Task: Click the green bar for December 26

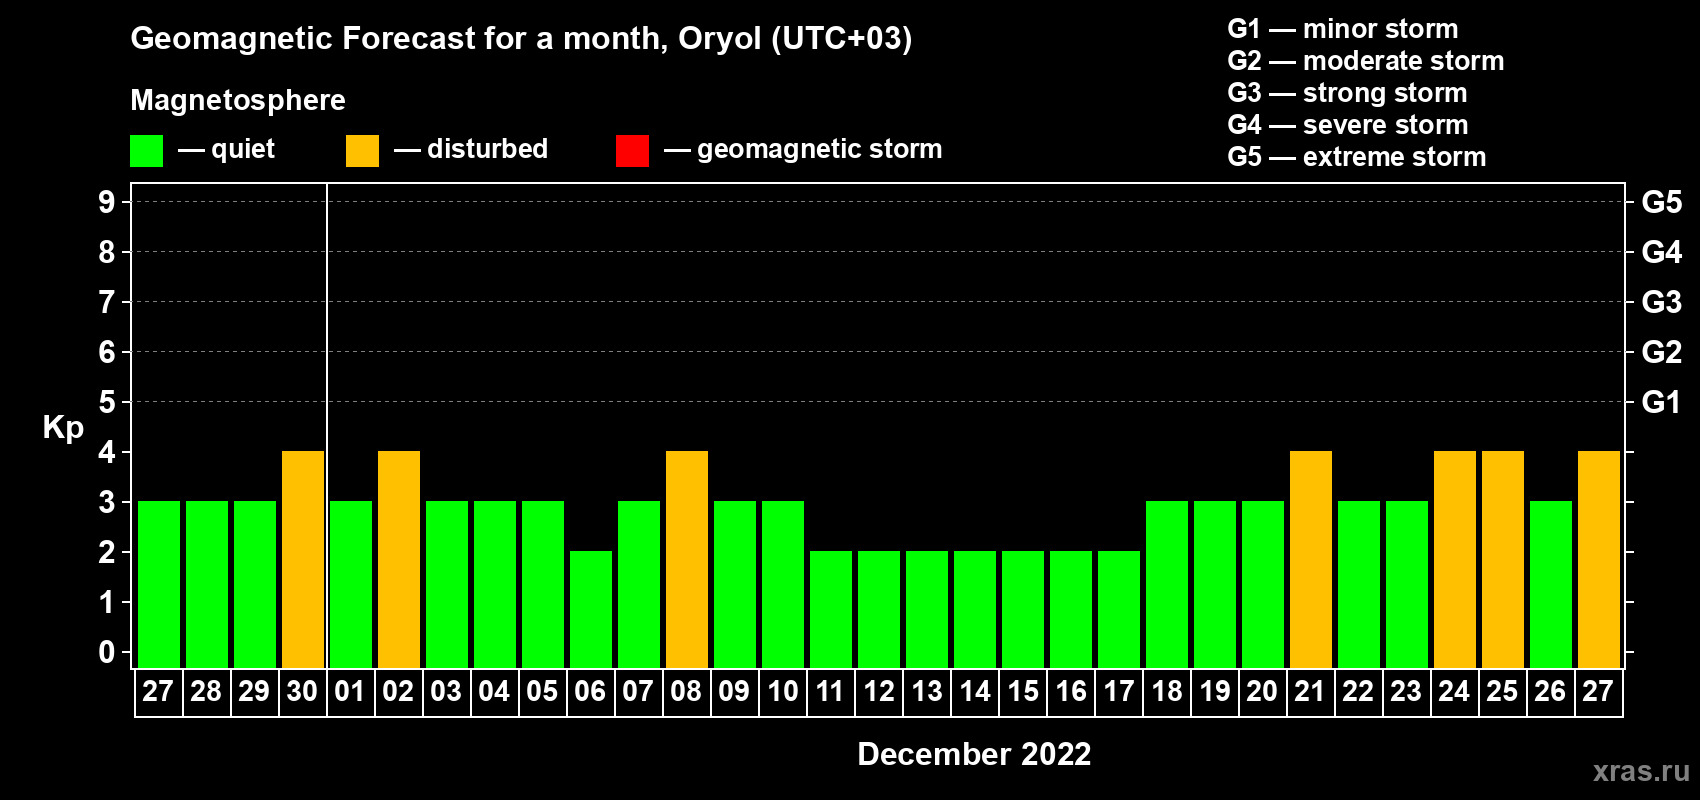Action: [x=1551, y=585]
